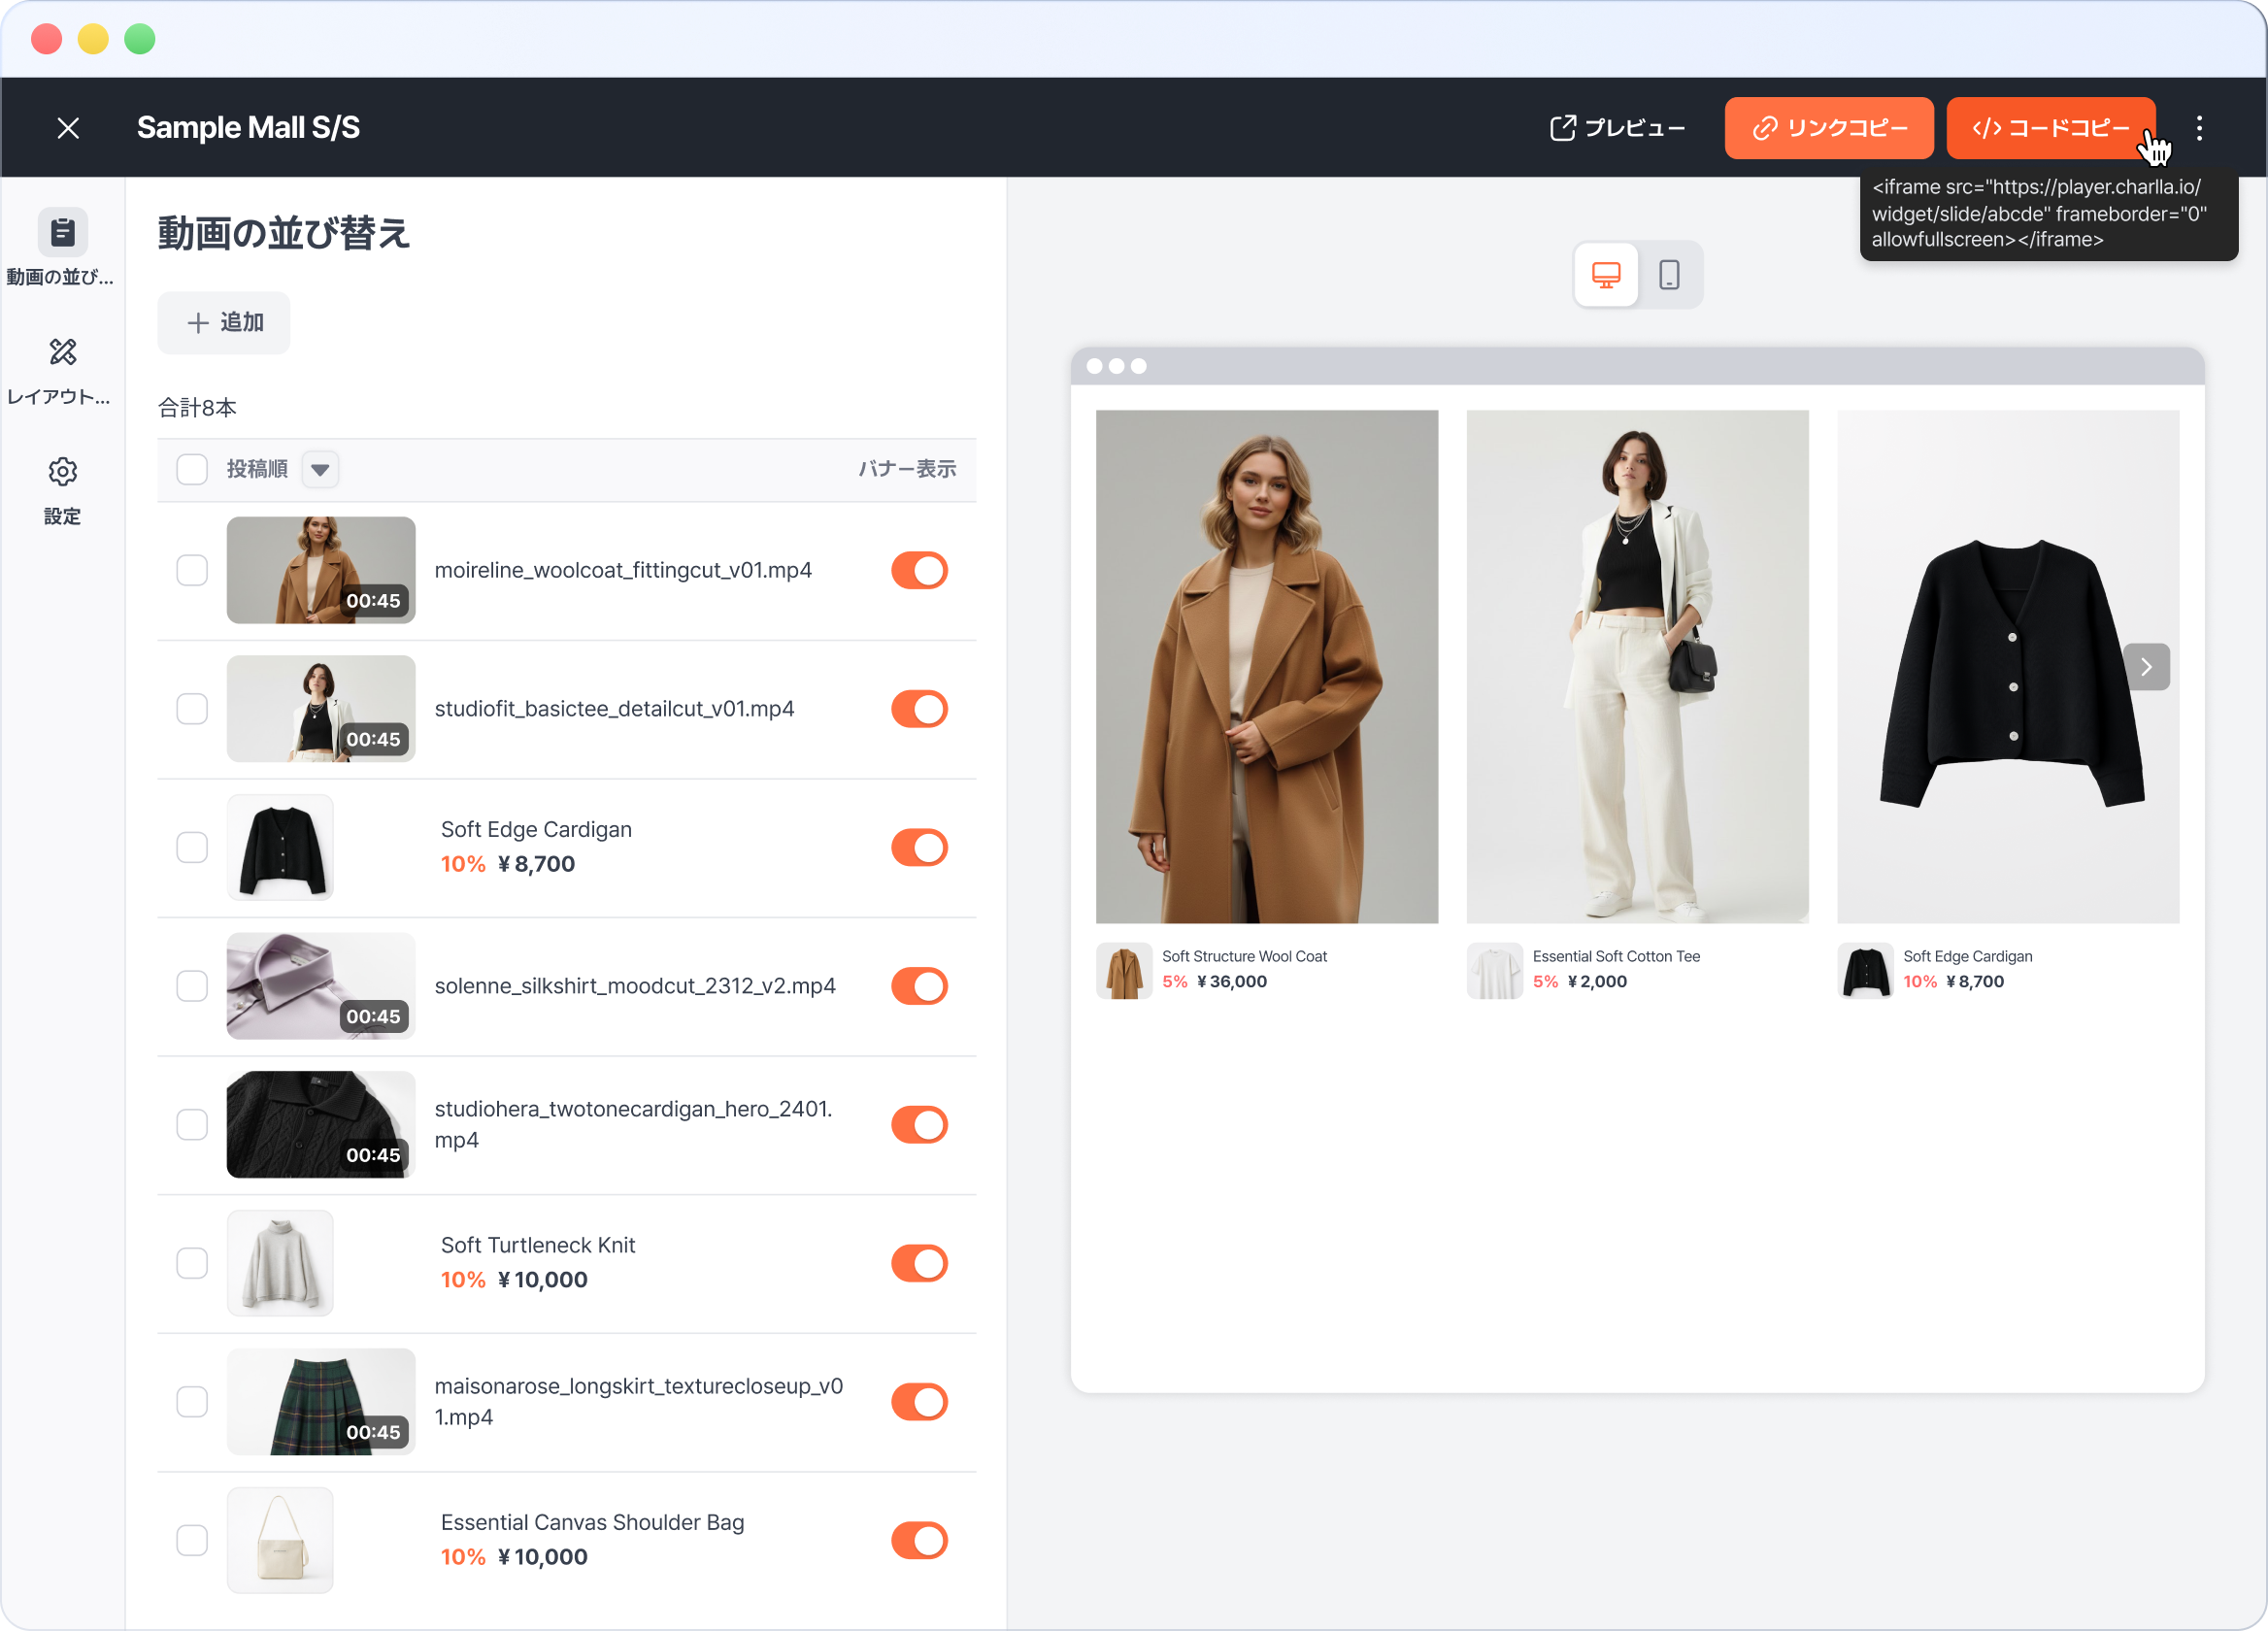Image resolution: width=2268 pixels, height=1631 pixels.
Task: Turn off Soft Turtleneck Knit banner toggle
Action: tap(918, 1263)
